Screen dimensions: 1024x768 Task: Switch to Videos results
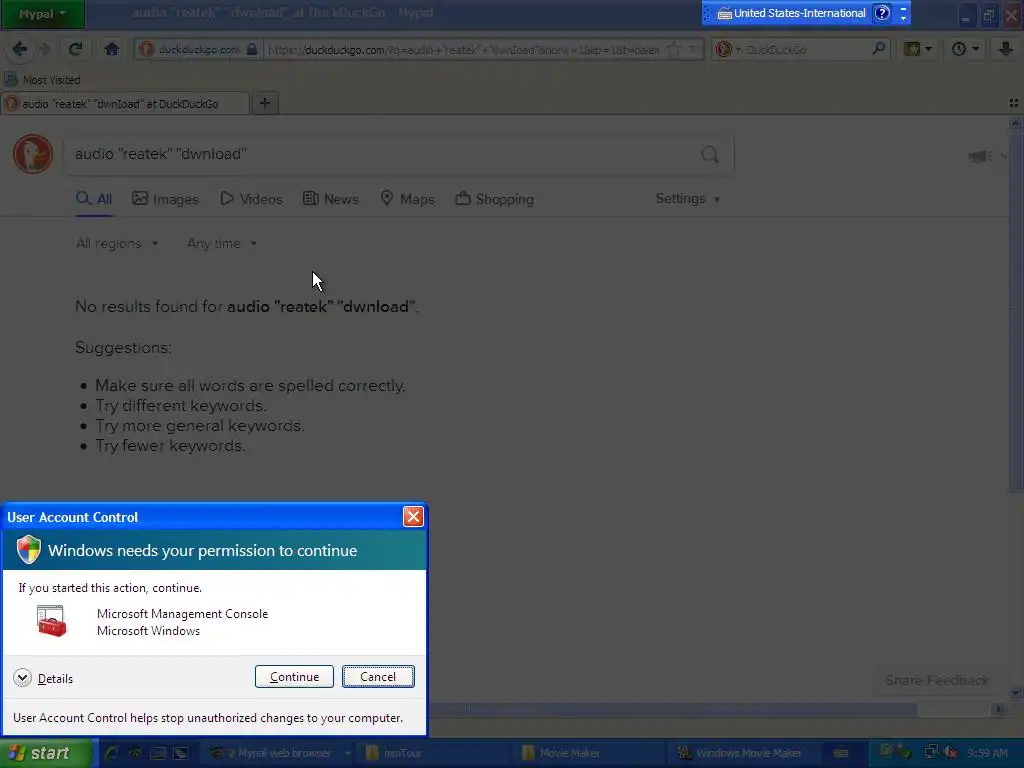[x=251, y=199]
